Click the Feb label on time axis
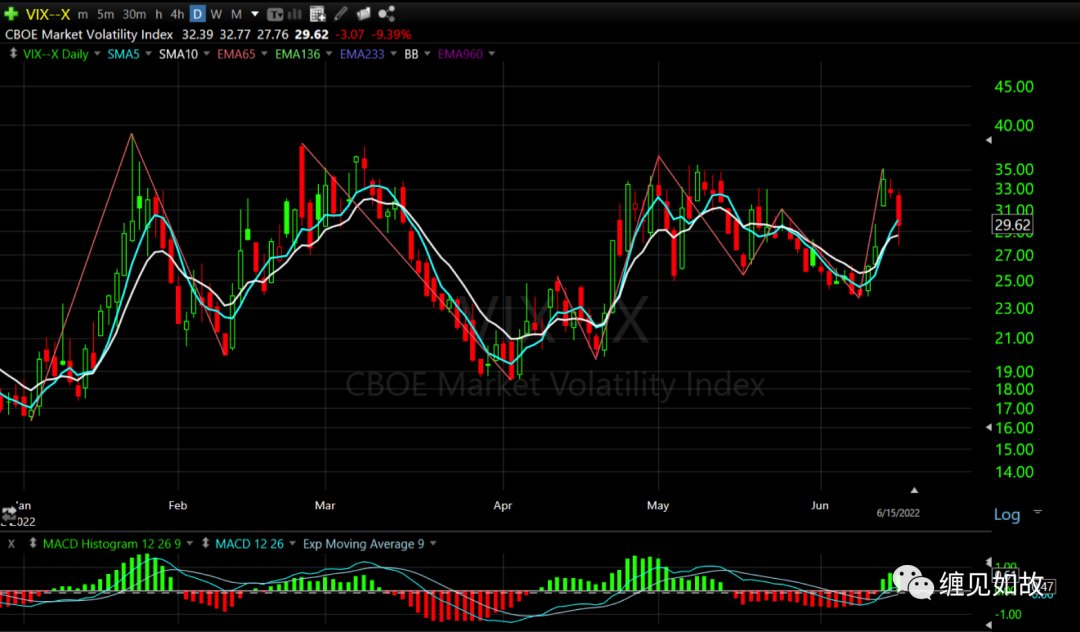 pos(178,505)
